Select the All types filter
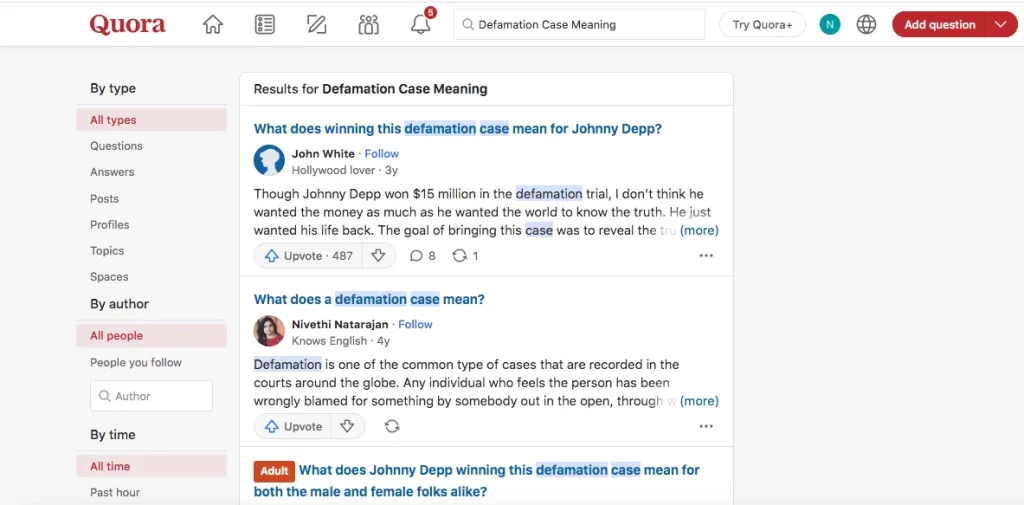Image resolution: width=1024 pixels, height=505 pixels. coord(152,120)
